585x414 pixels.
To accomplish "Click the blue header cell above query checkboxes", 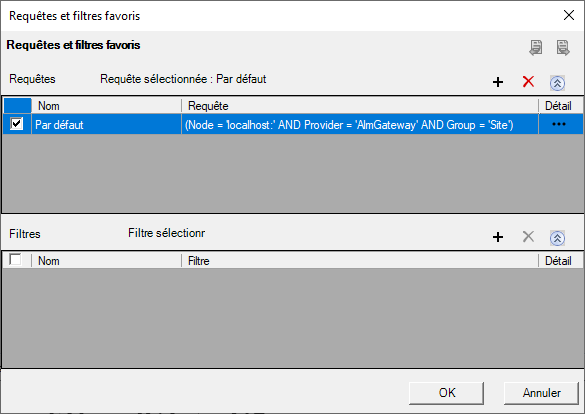I will [18, 106].
